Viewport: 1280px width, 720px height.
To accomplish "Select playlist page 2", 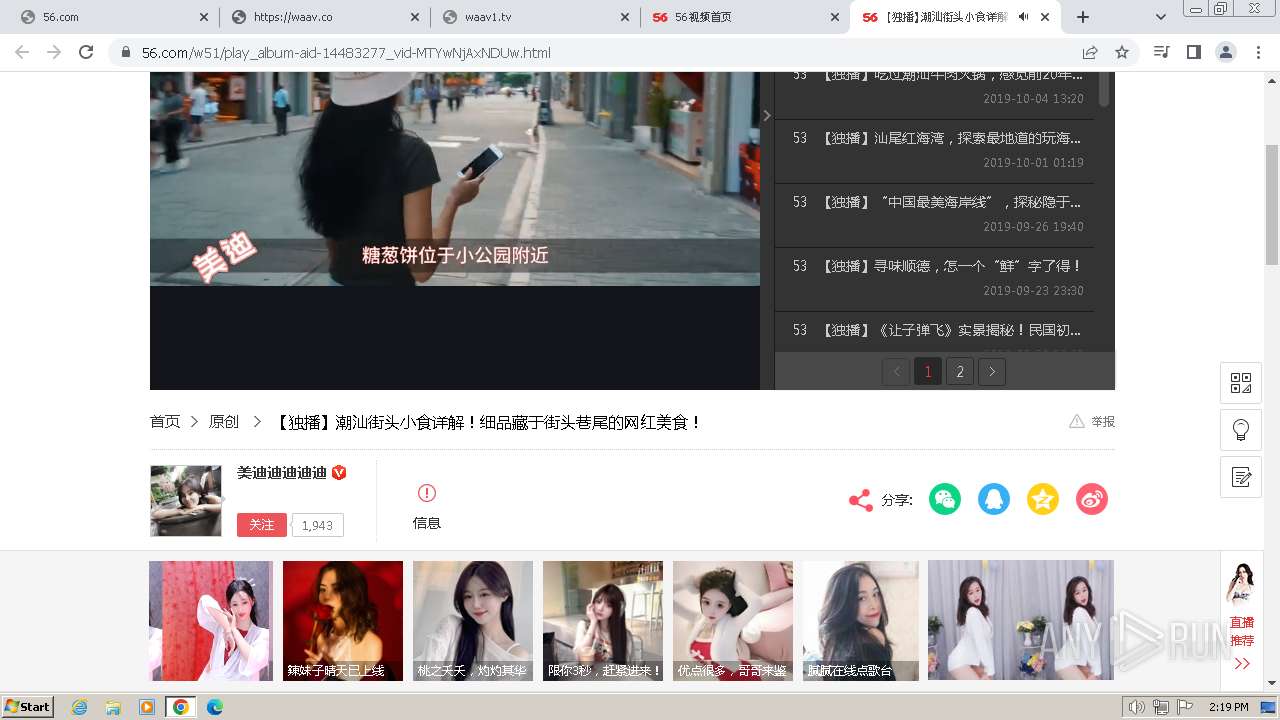I will 960,372.
